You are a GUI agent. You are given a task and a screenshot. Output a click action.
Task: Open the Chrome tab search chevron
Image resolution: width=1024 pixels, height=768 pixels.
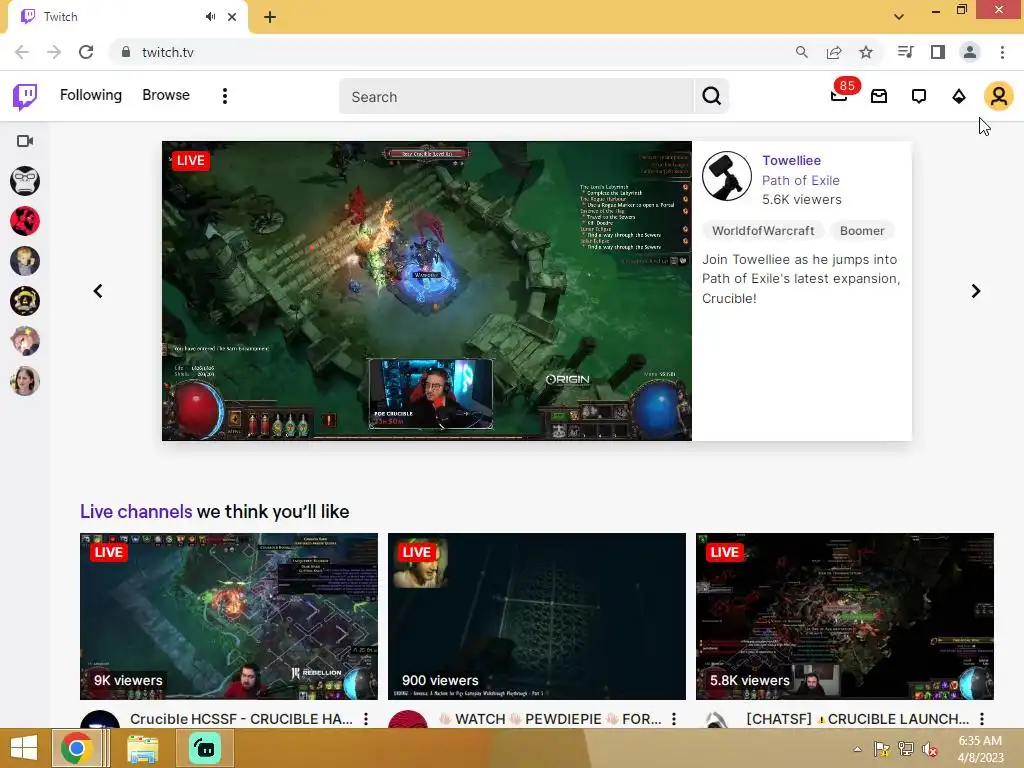899,17
